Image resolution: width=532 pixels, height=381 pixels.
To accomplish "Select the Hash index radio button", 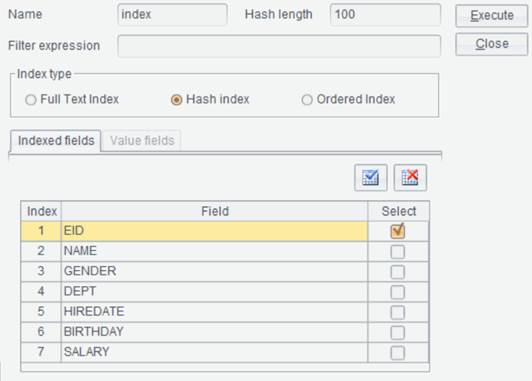I will pos(176,100).
